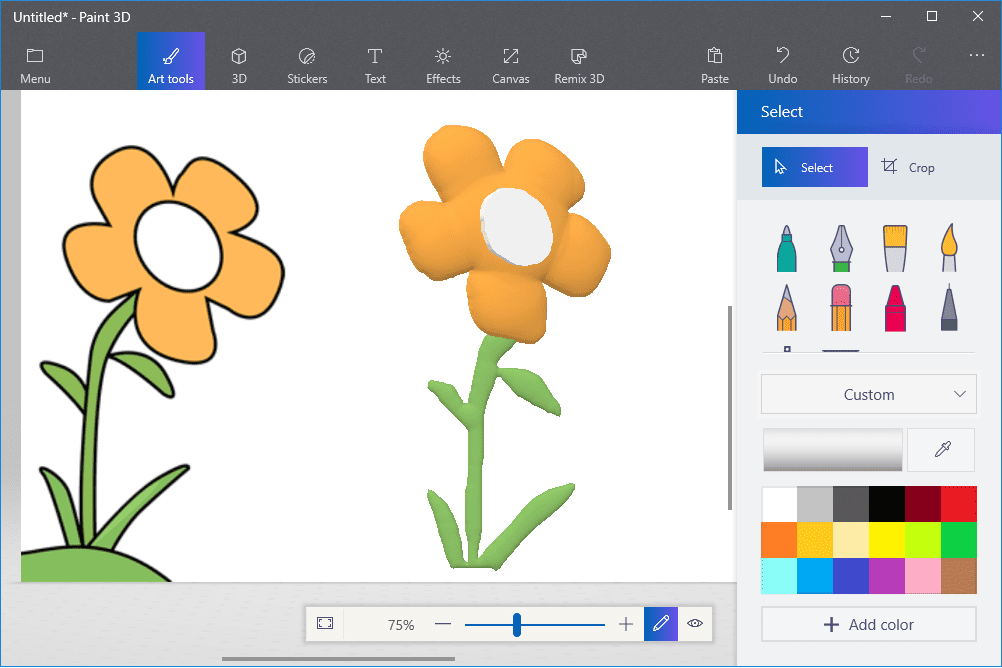Toggle the pen edit mode button

coord(660,624)
